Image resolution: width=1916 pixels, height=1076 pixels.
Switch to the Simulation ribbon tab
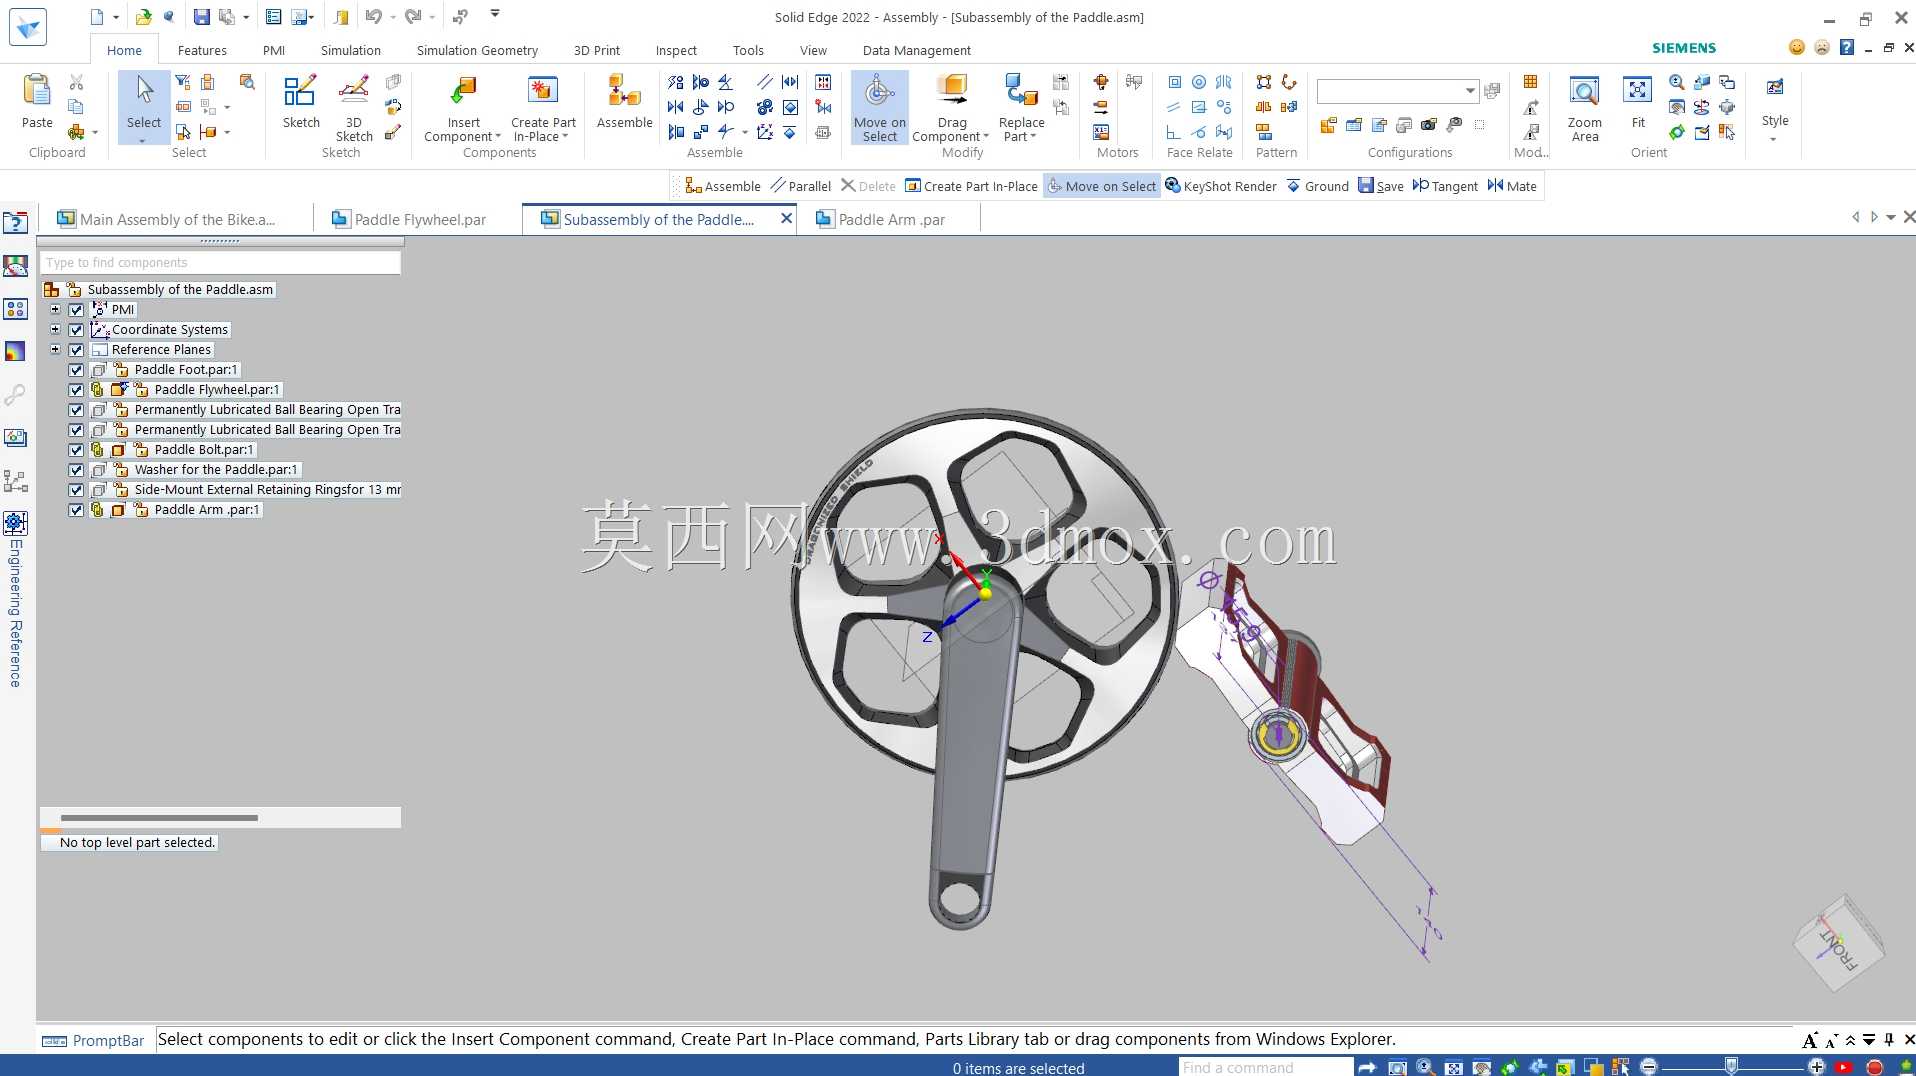pyautogui.click(x=350, y=50)
